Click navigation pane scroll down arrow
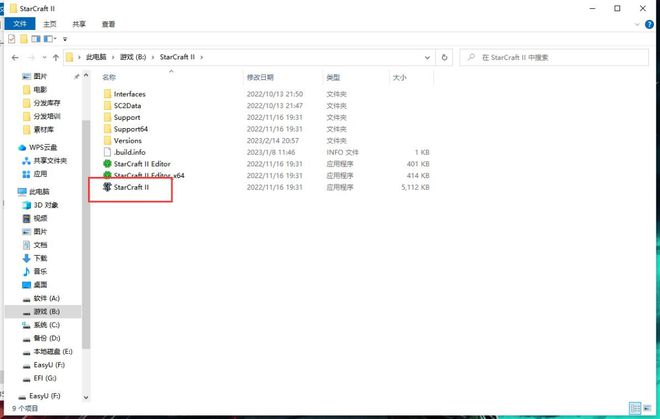 (86, 397)
